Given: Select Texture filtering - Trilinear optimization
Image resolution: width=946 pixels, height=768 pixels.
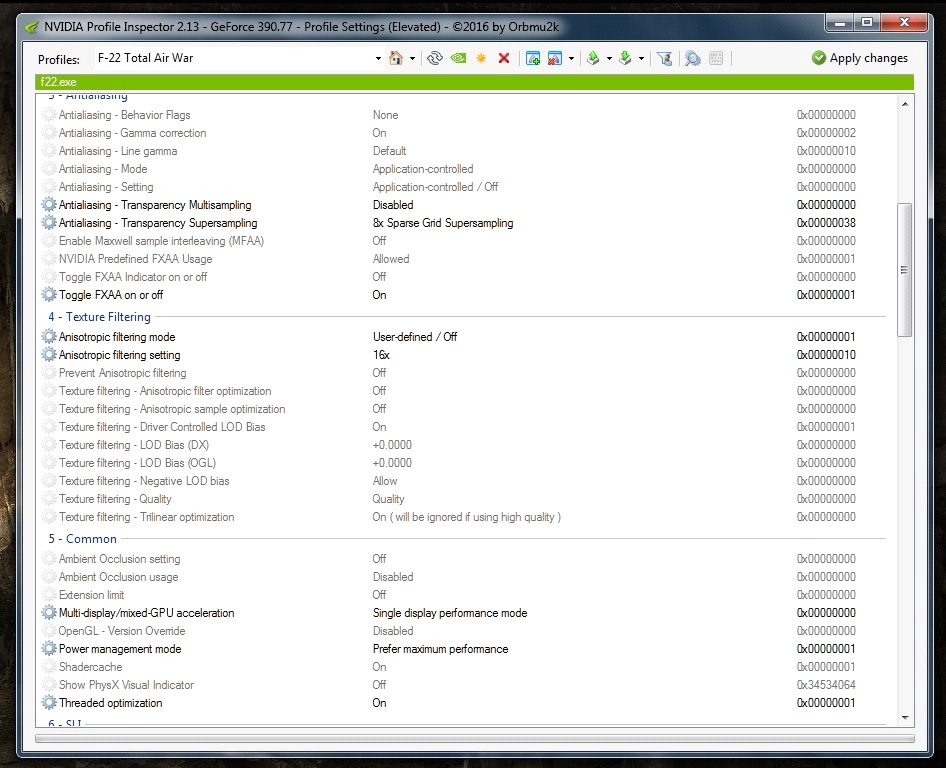Looking at the screenshot, I should [146, 517].
